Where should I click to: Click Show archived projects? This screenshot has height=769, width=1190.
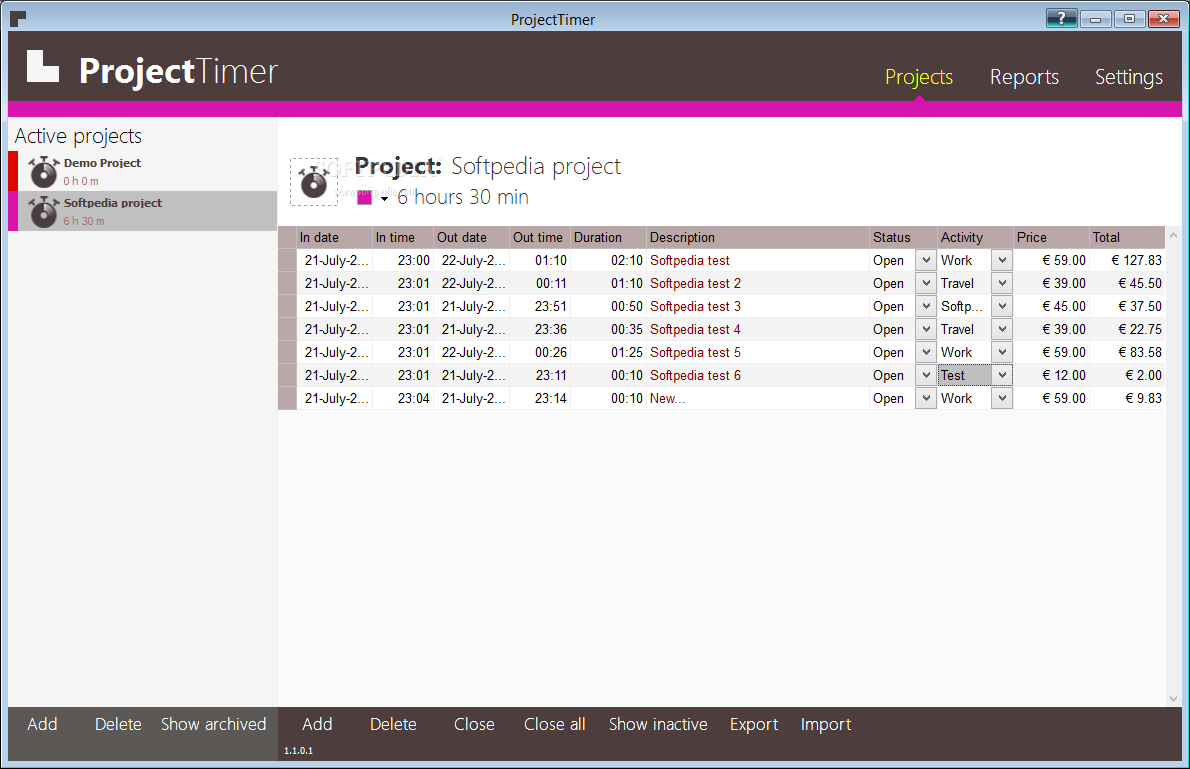click(x=213, y=724)
